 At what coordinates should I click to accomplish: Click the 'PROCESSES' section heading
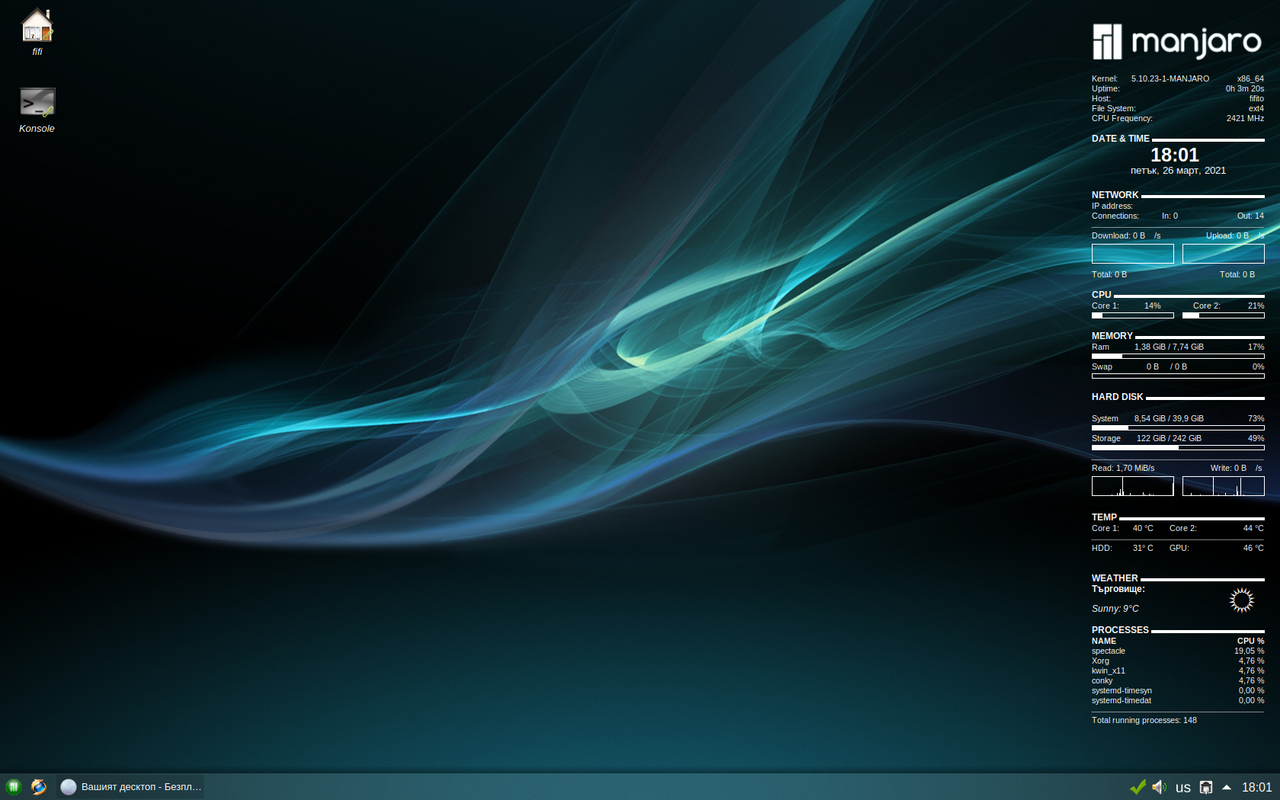(x=1120, y=630)
